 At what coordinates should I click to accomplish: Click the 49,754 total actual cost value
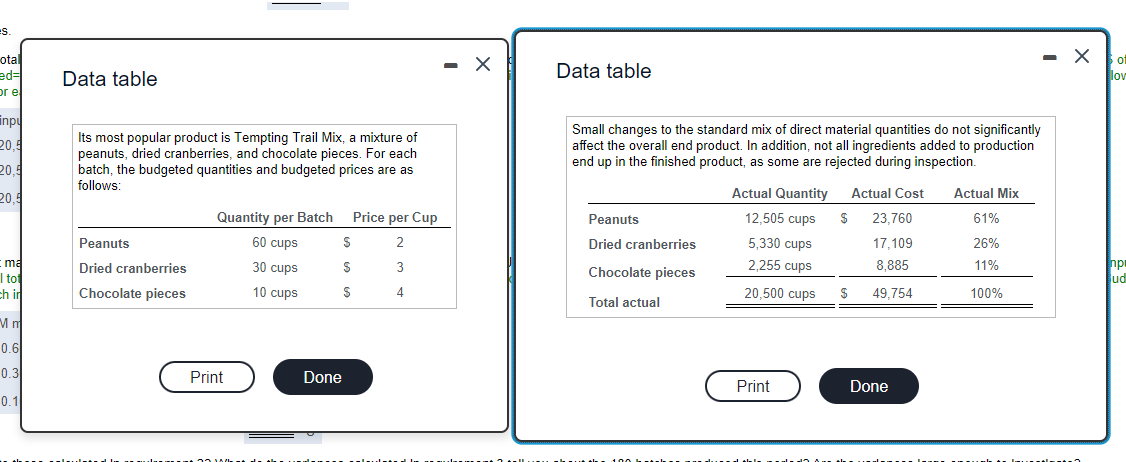[x=891, y=294]
